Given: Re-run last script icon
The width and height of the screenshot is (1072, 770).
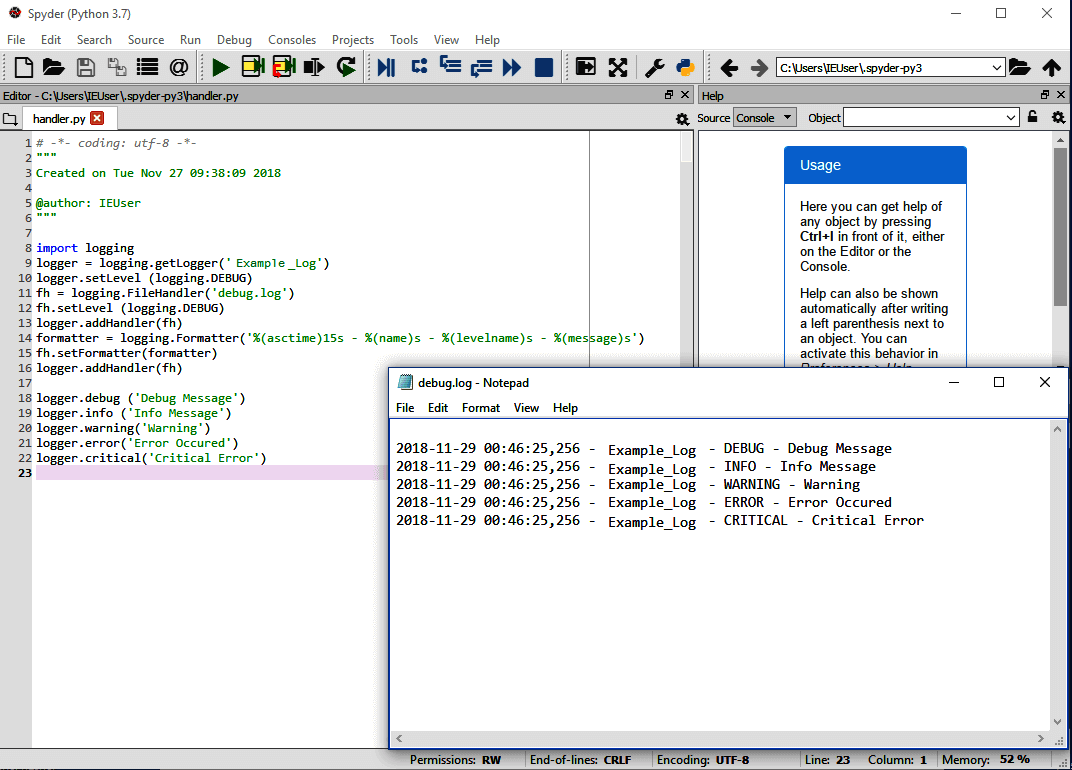Looking at the screenshot, I should point(346,67).
